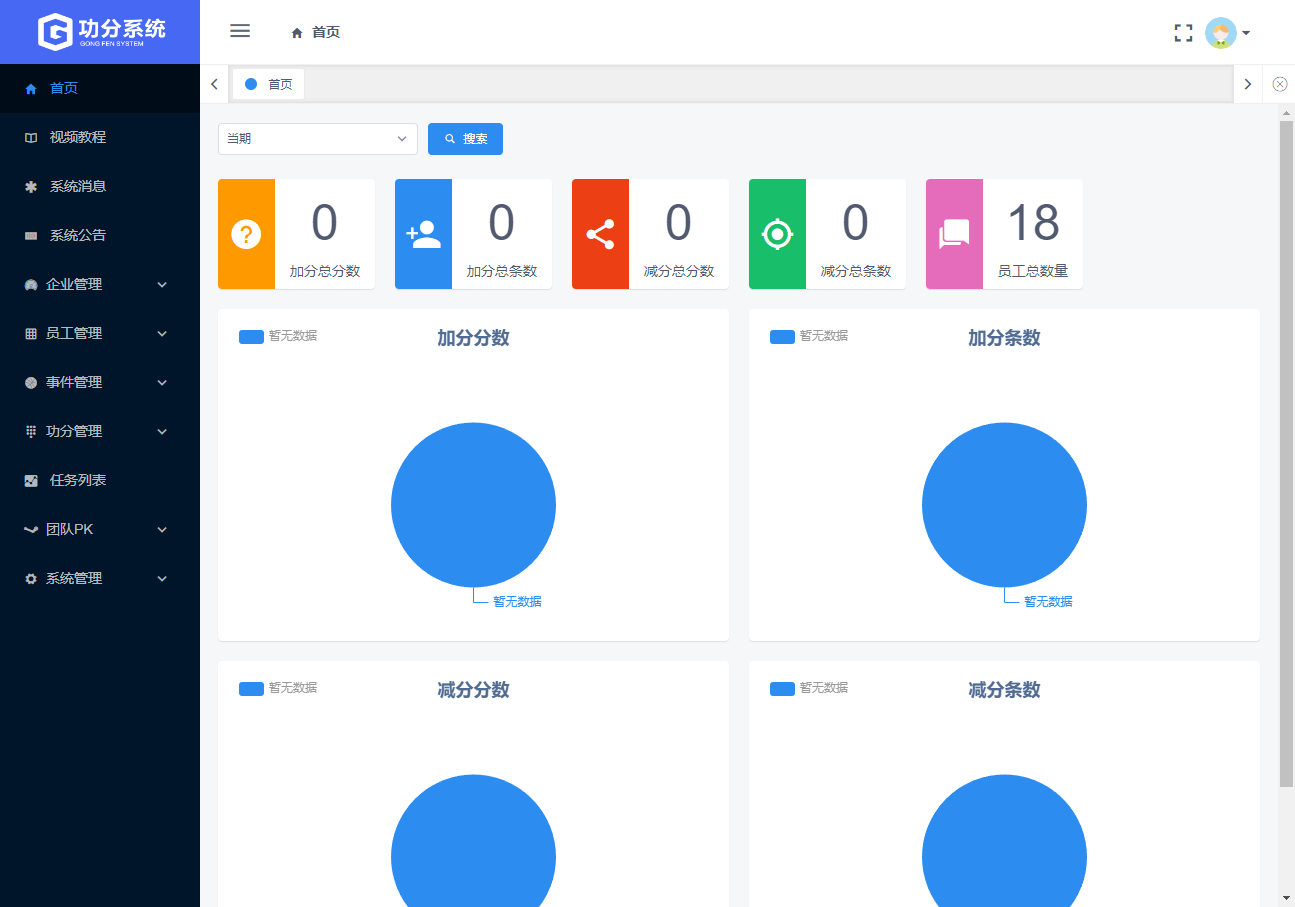Enter fullscreen with the fullscreen icon
This screenshot has height=907, width=1295.
(x=1184, y=33)
